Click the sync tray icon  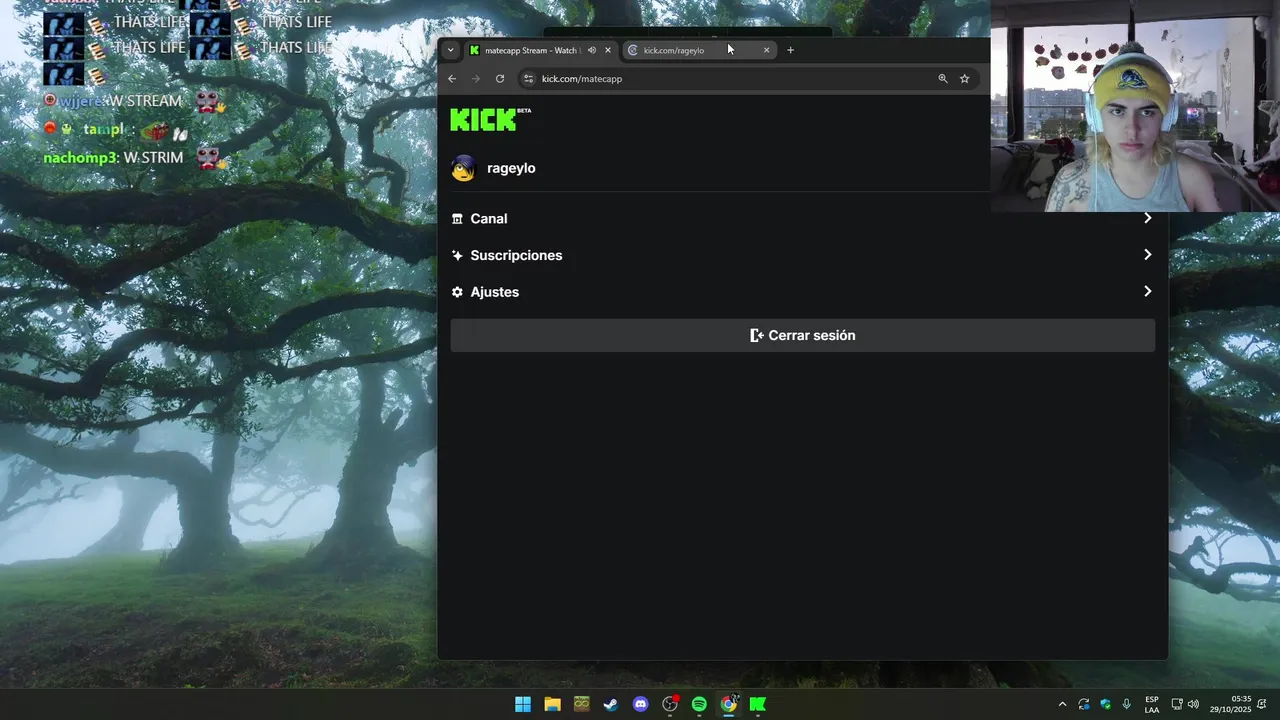point(1084,704)
